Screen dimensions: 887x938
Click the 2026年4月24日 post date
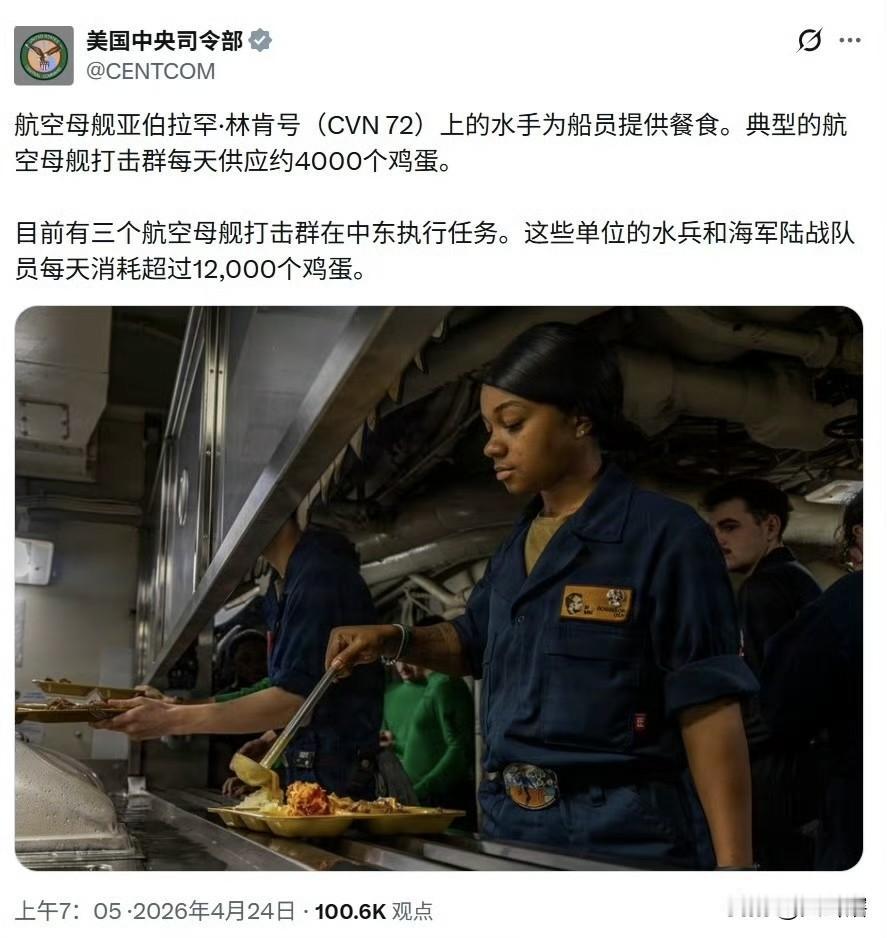tap(214, 911)
